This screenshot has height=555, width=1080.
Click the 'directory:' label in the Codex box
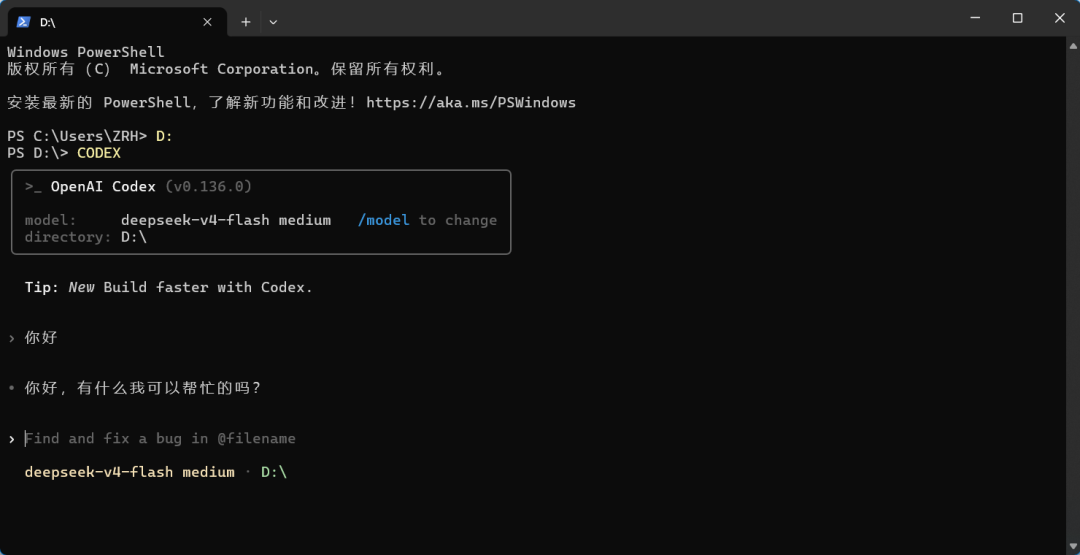(x=68, y=237)
